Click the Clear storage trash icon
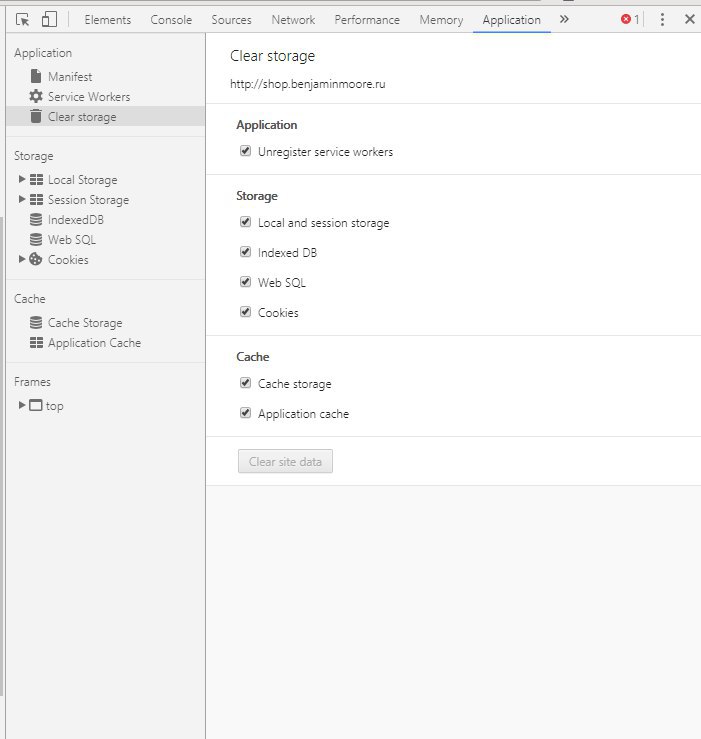The width and height of the screenshot is (701, 739). click(x=36, y=116)
